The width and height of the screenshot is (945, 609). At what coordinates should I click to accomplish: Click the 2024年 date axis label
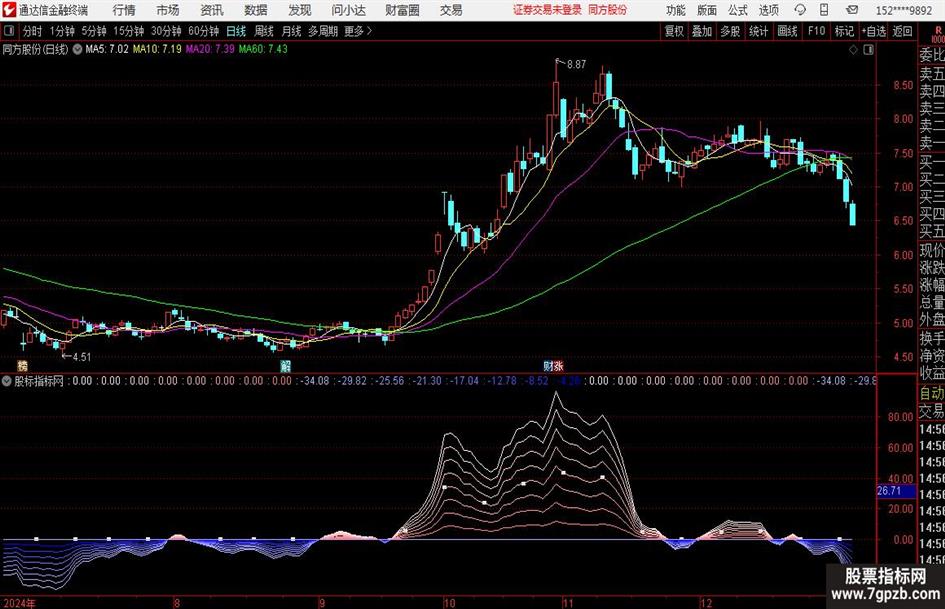click(x=19, y=603)
